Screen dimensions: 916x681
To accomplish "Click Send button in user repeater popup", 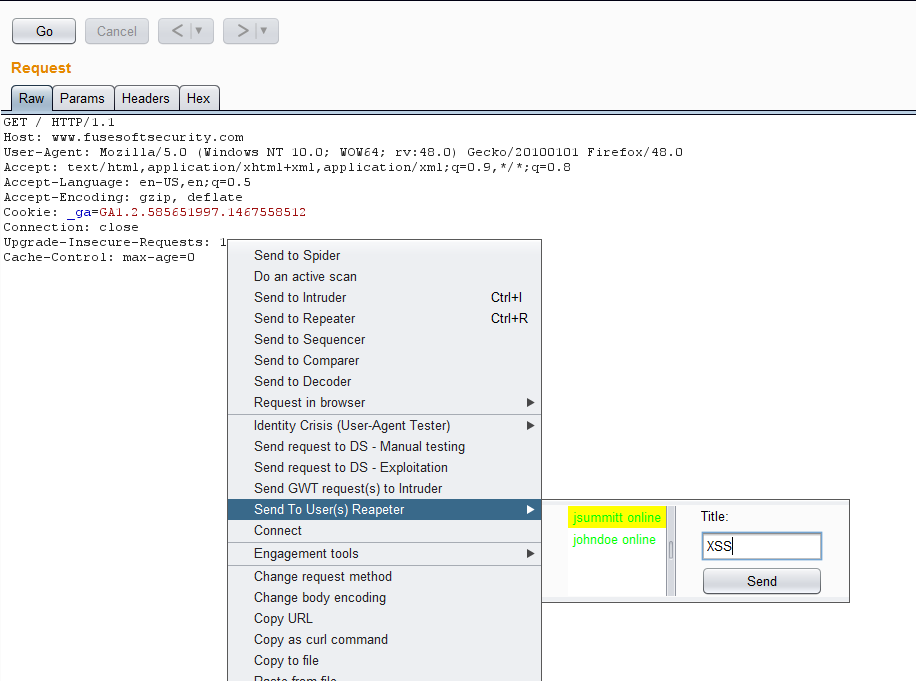I will (762, 581).
